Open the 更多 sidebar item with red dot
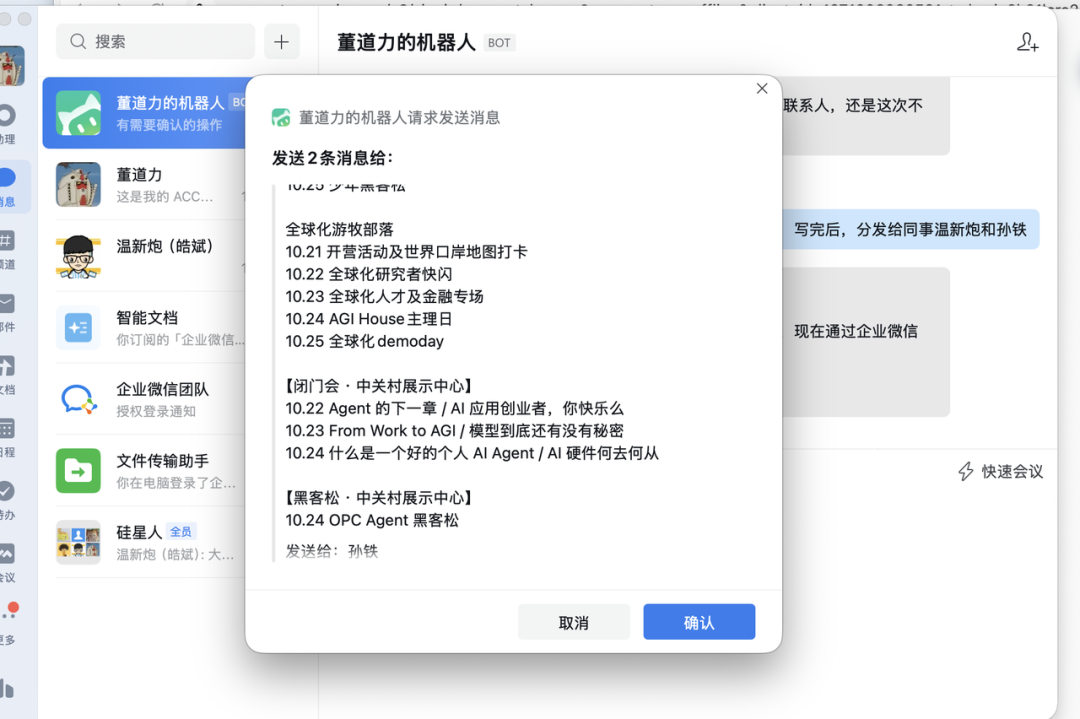 (8, 624)
